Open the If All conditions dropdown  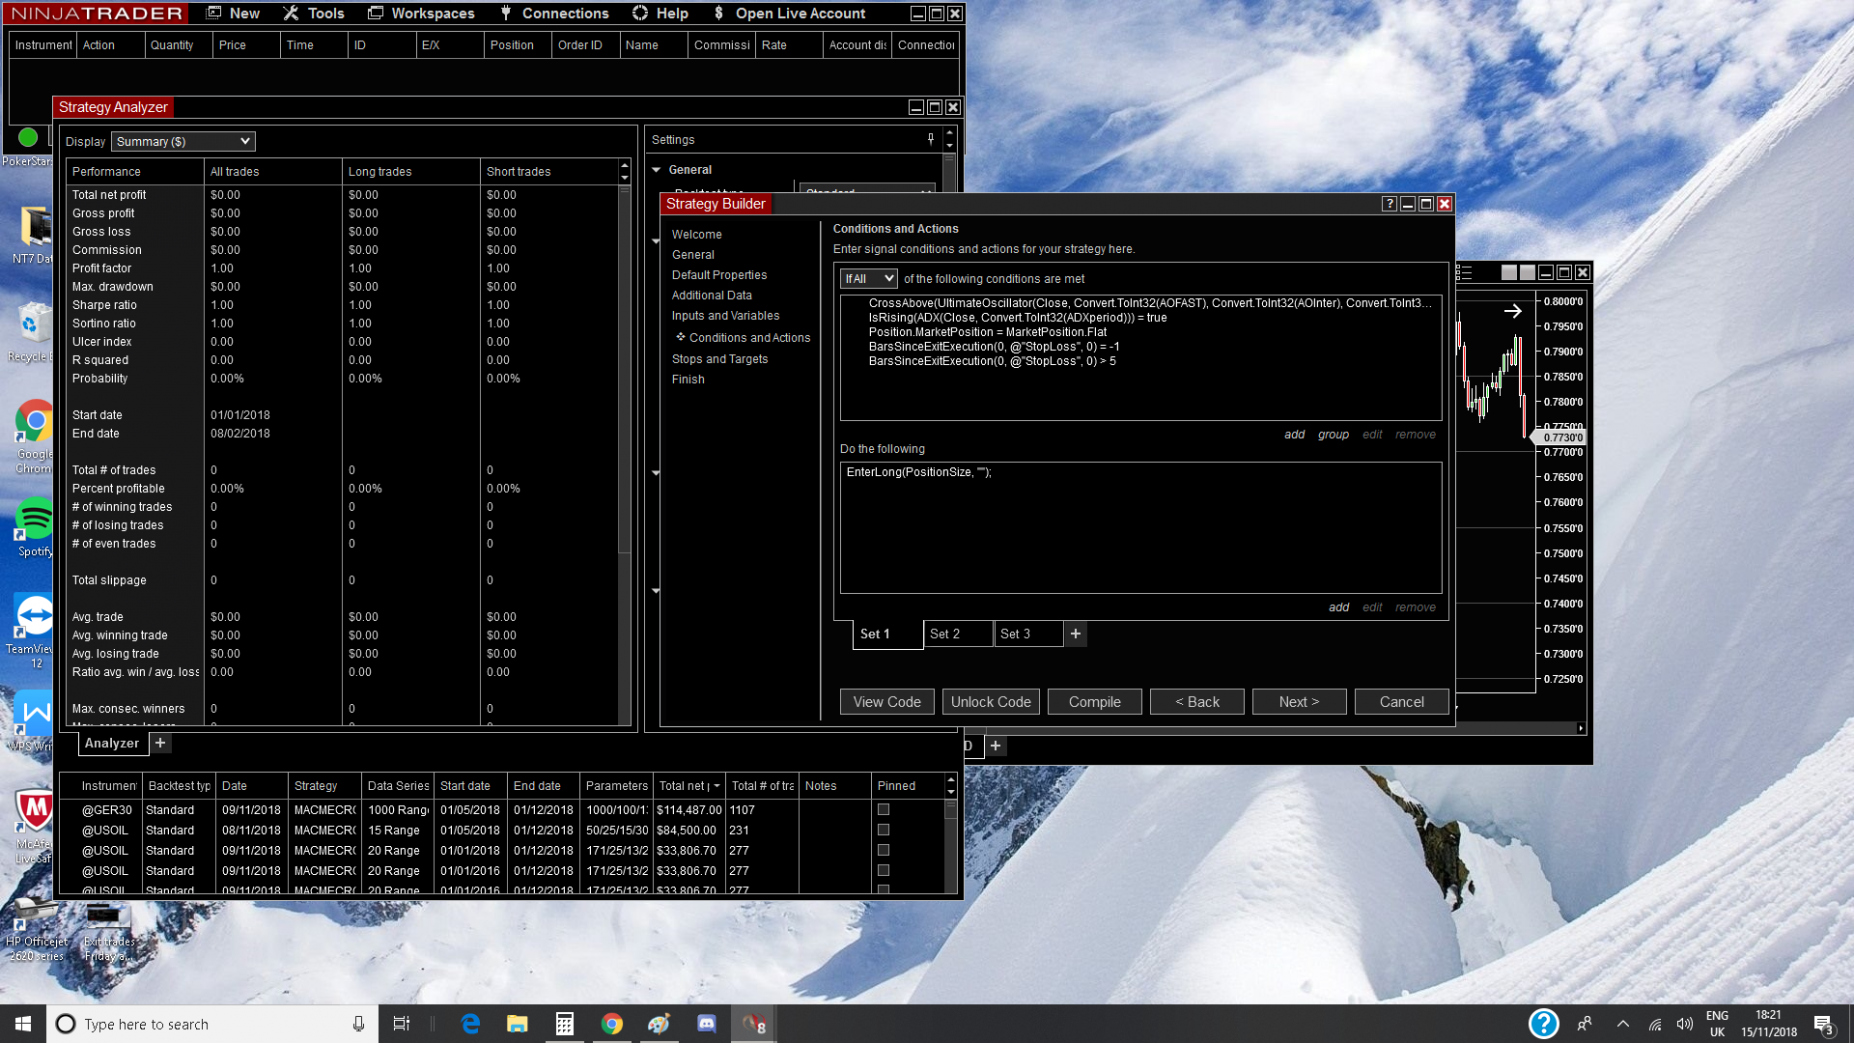click(x=868, y=279)
